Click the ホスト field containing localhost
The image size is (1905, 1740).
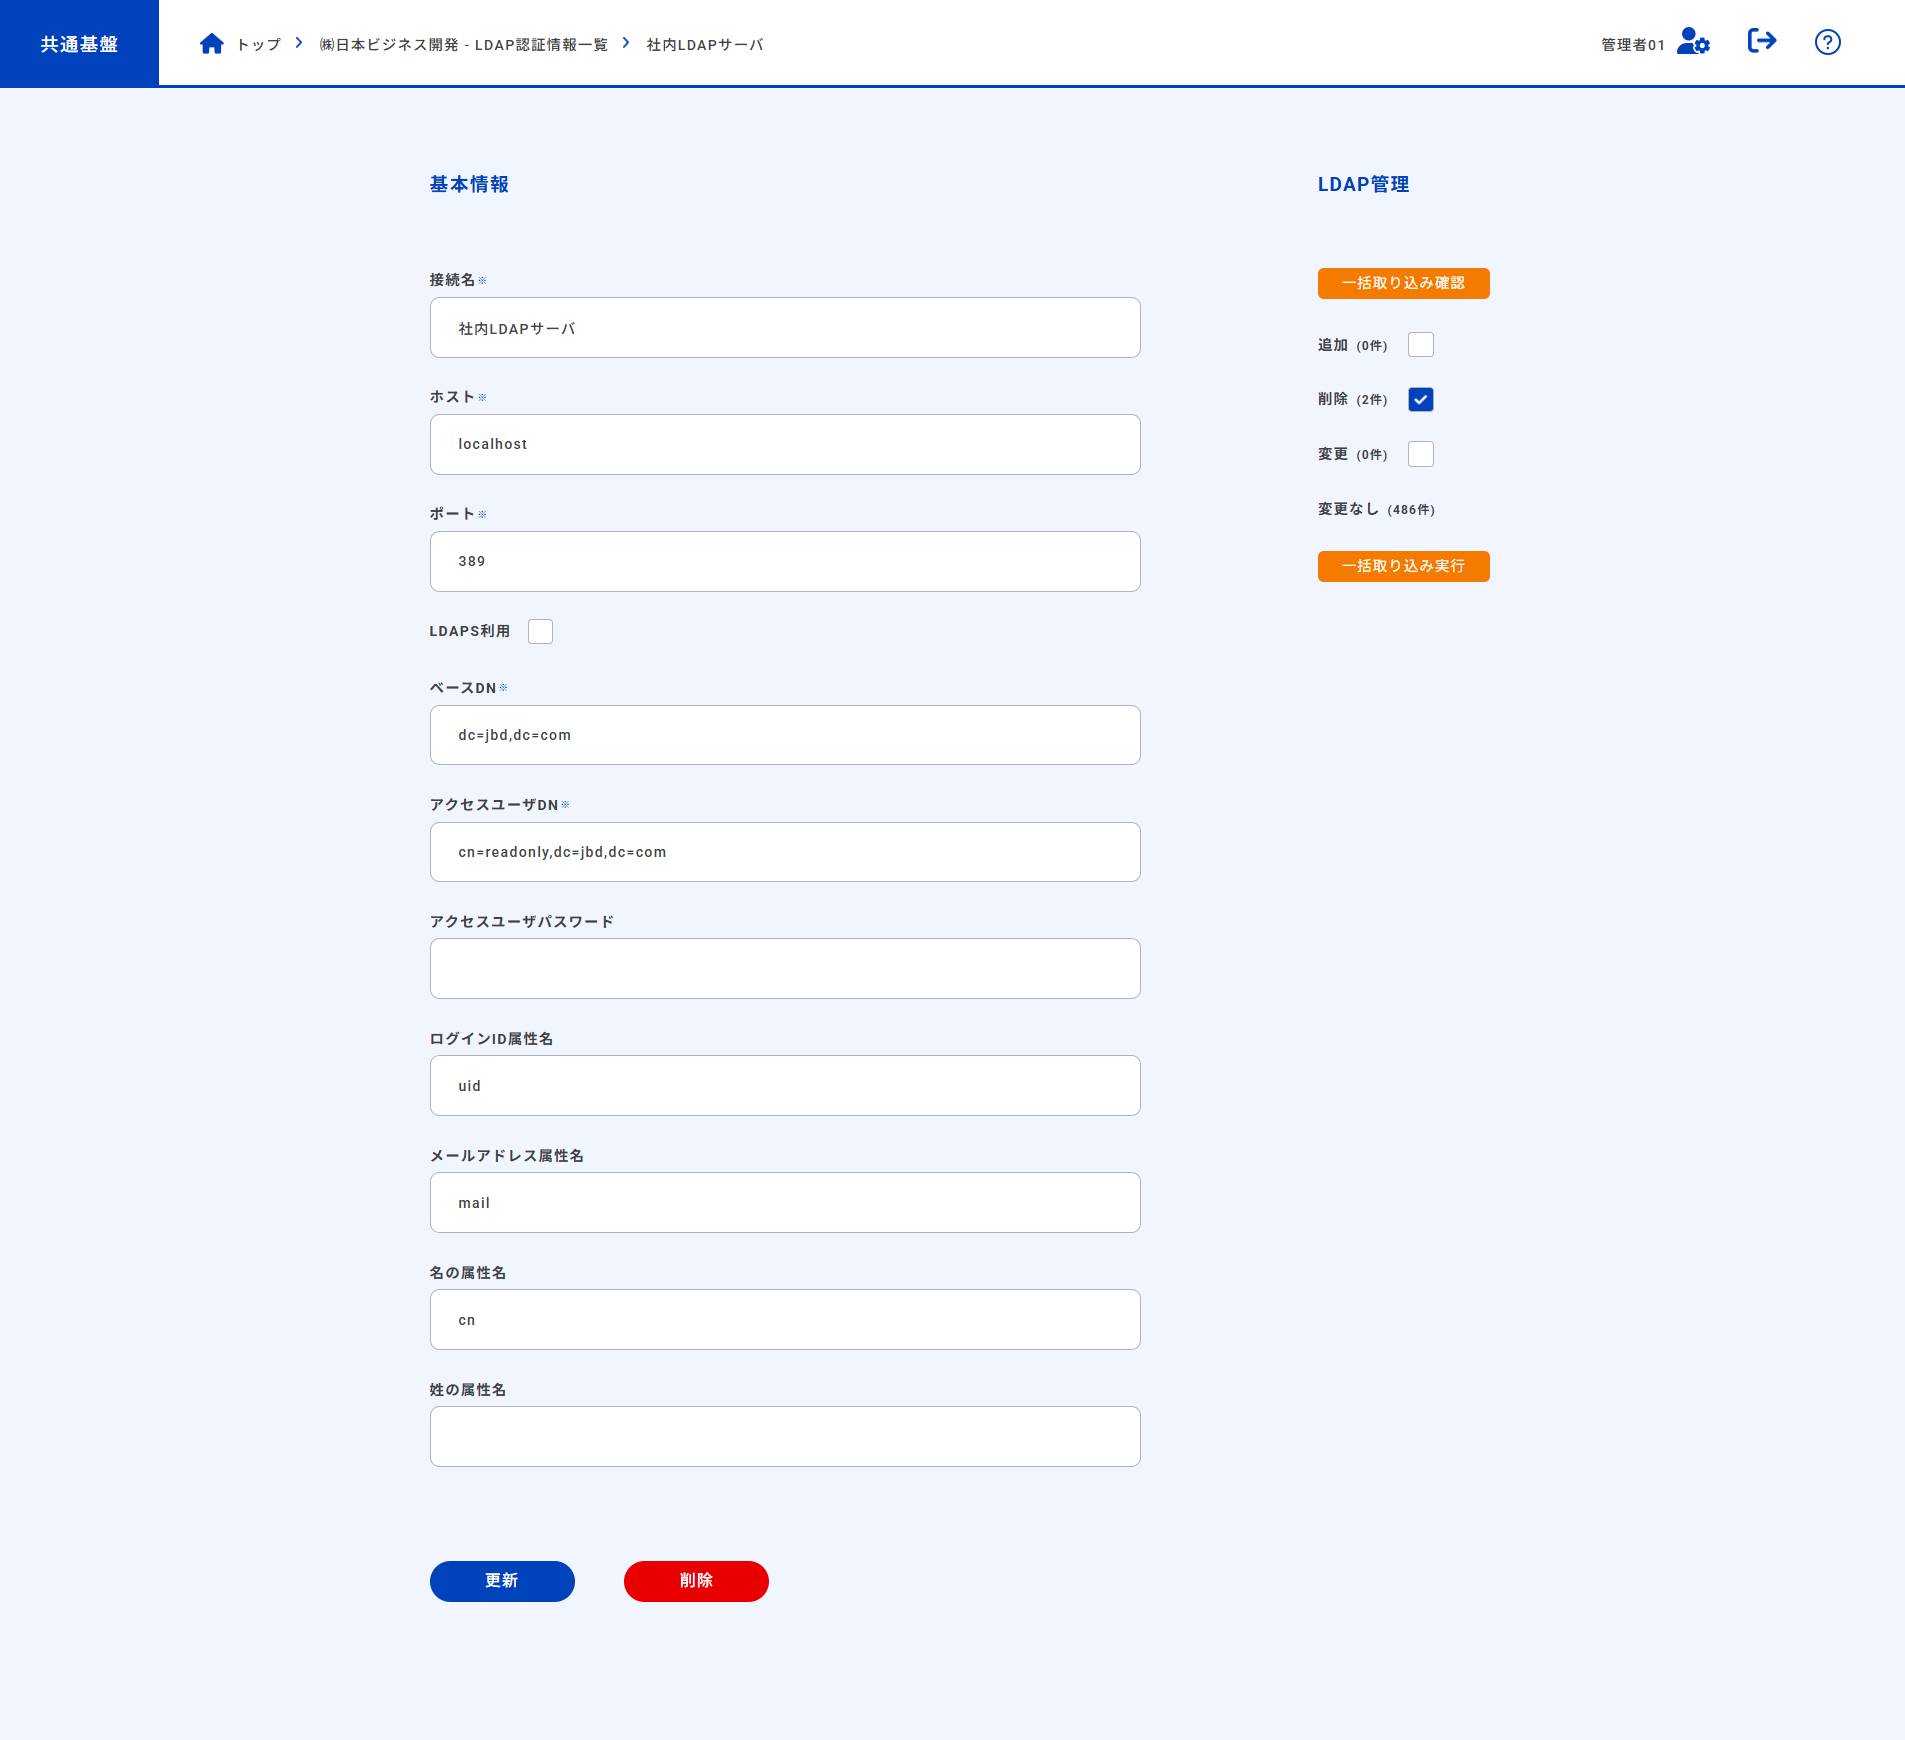785,445
